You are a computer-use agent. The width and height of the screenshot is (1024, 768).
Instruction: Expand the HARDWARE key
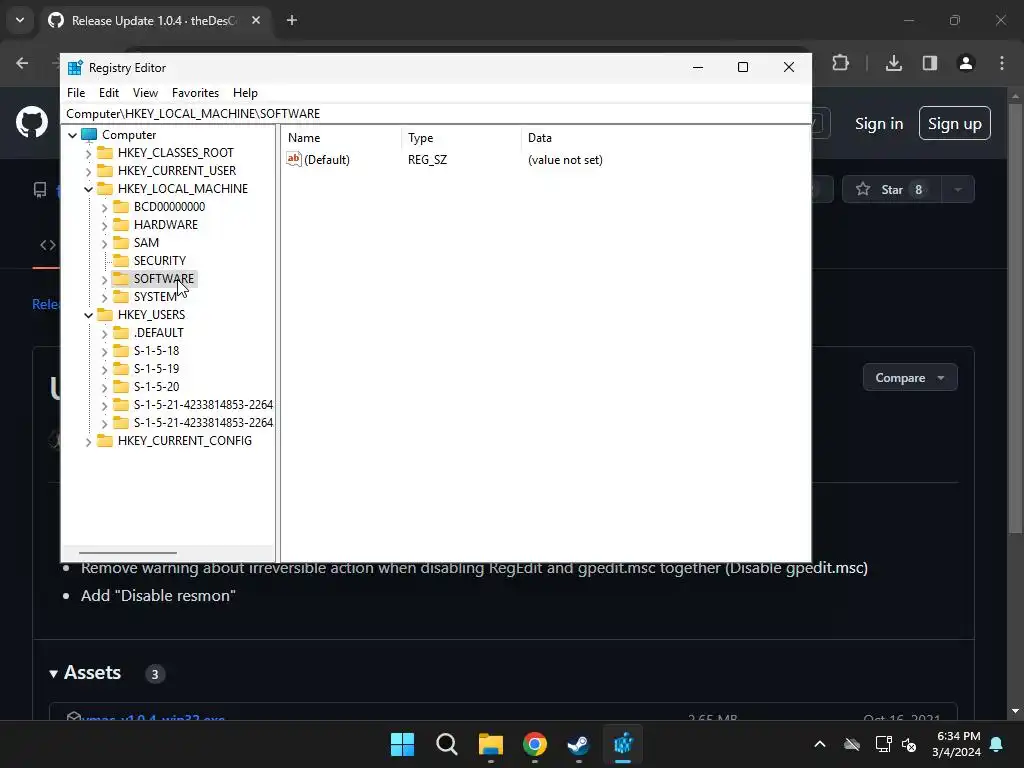click(104, 225)
